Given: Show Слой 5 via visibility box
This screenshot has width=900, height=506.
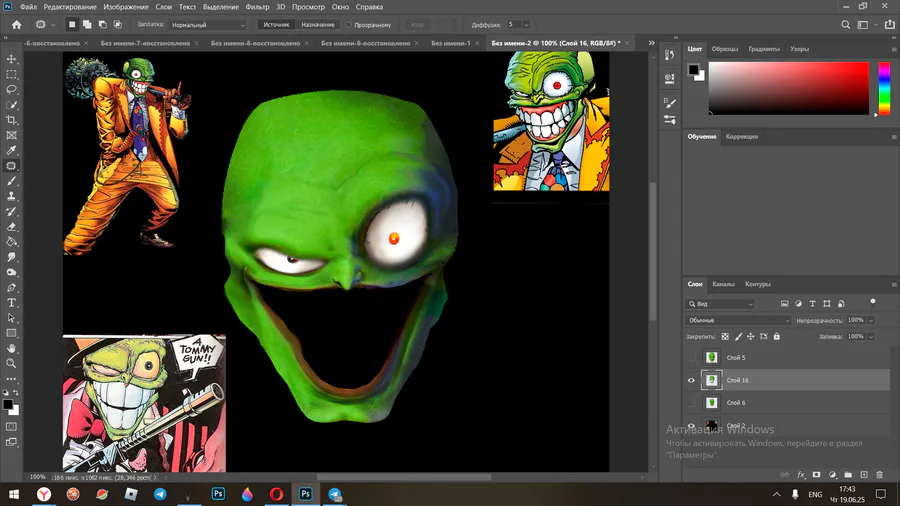Looking at the screenshot, I should (691, 357).
